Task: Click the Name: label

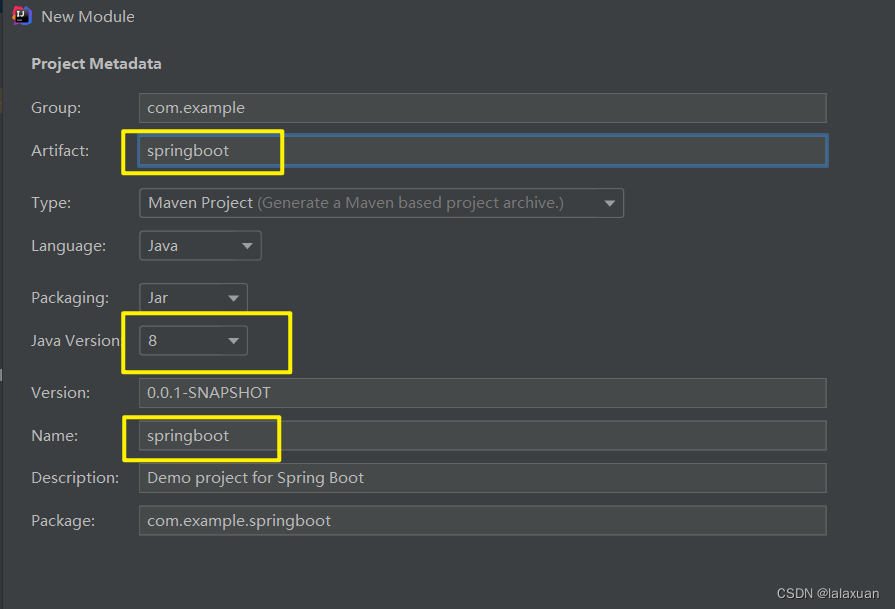Action: 54,435
